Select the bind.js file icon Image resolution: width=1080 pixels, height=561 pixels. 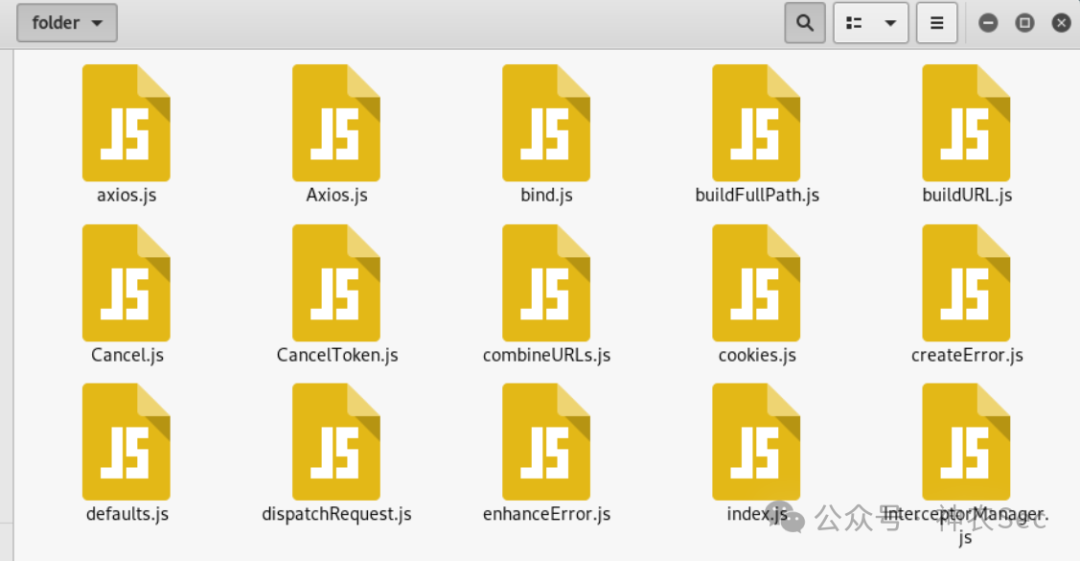[x=546, y=123]
